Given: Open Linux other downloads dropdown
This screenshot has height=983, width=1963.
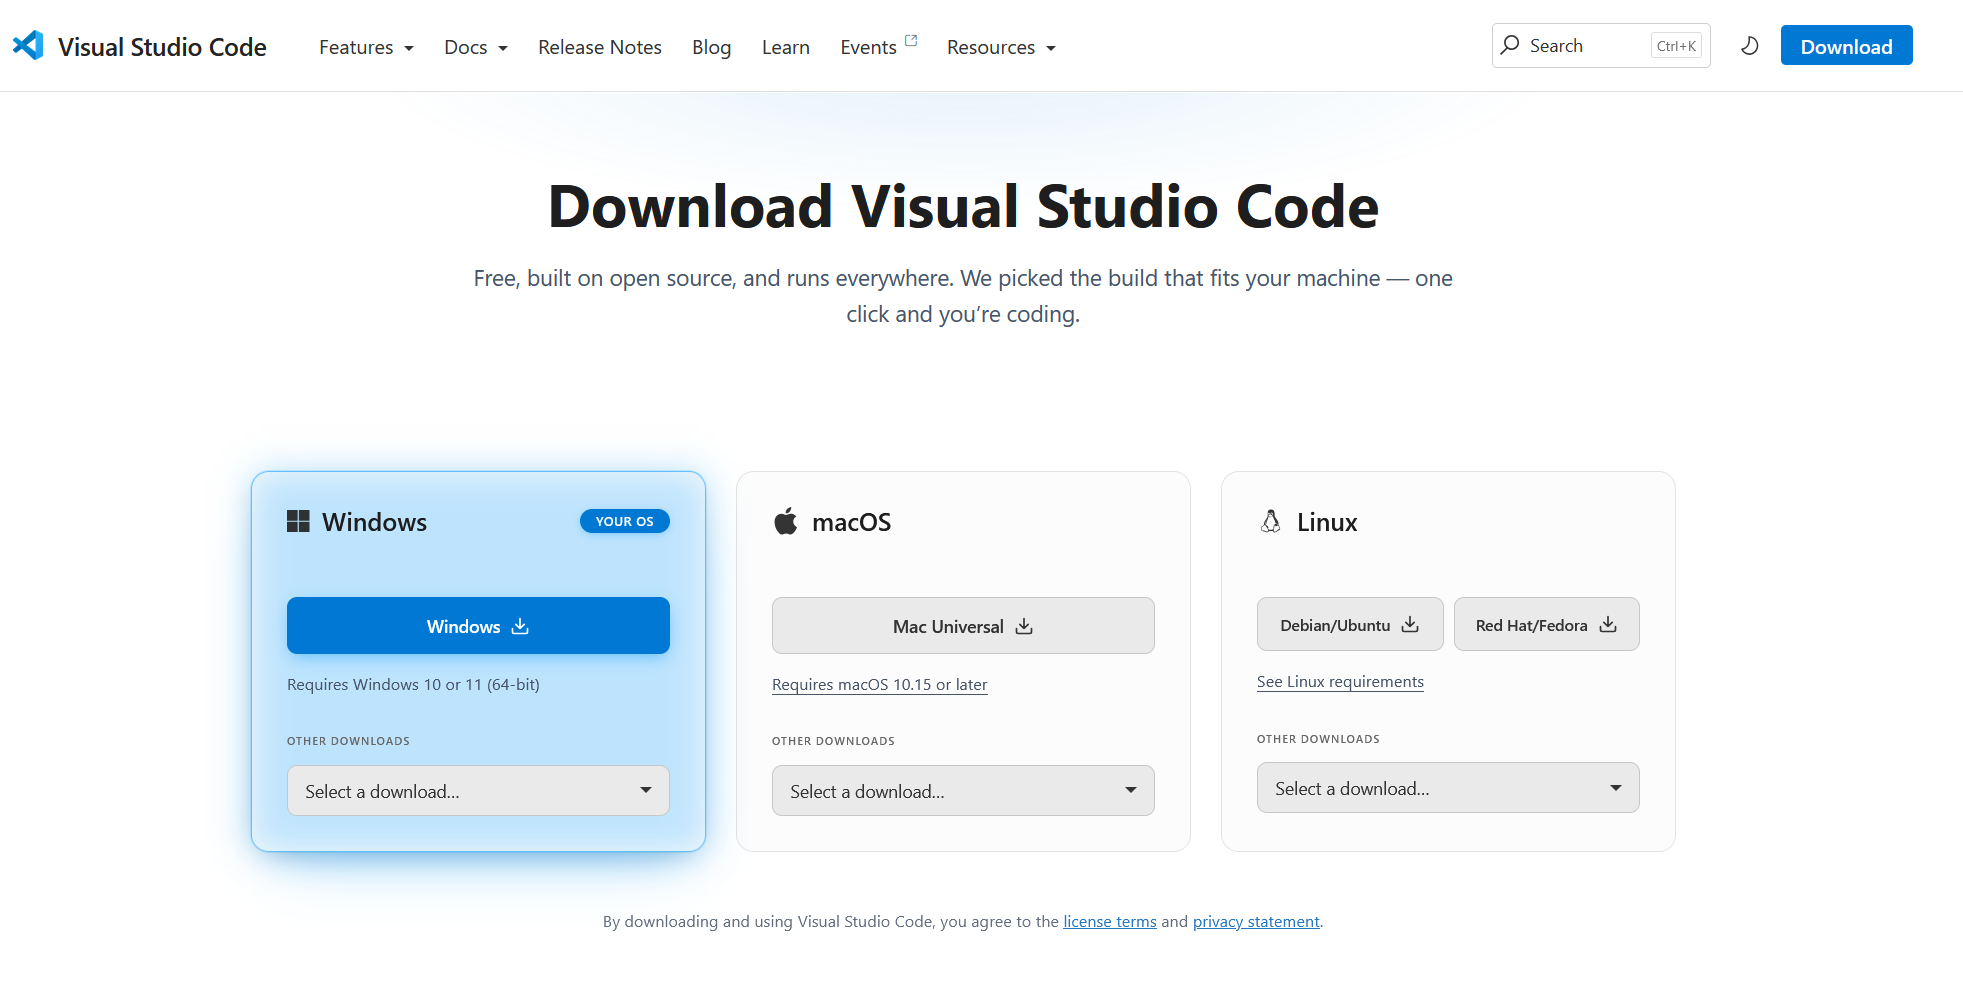Looking at the screenshot, I should (1448, 788).
